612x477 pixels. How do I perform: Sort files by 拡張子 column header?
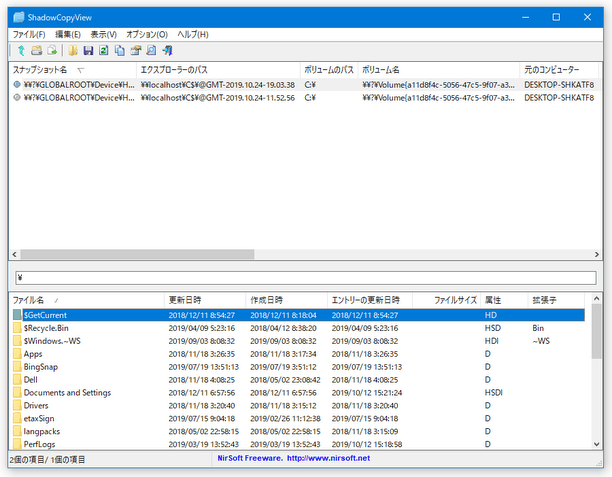[556, 300]
